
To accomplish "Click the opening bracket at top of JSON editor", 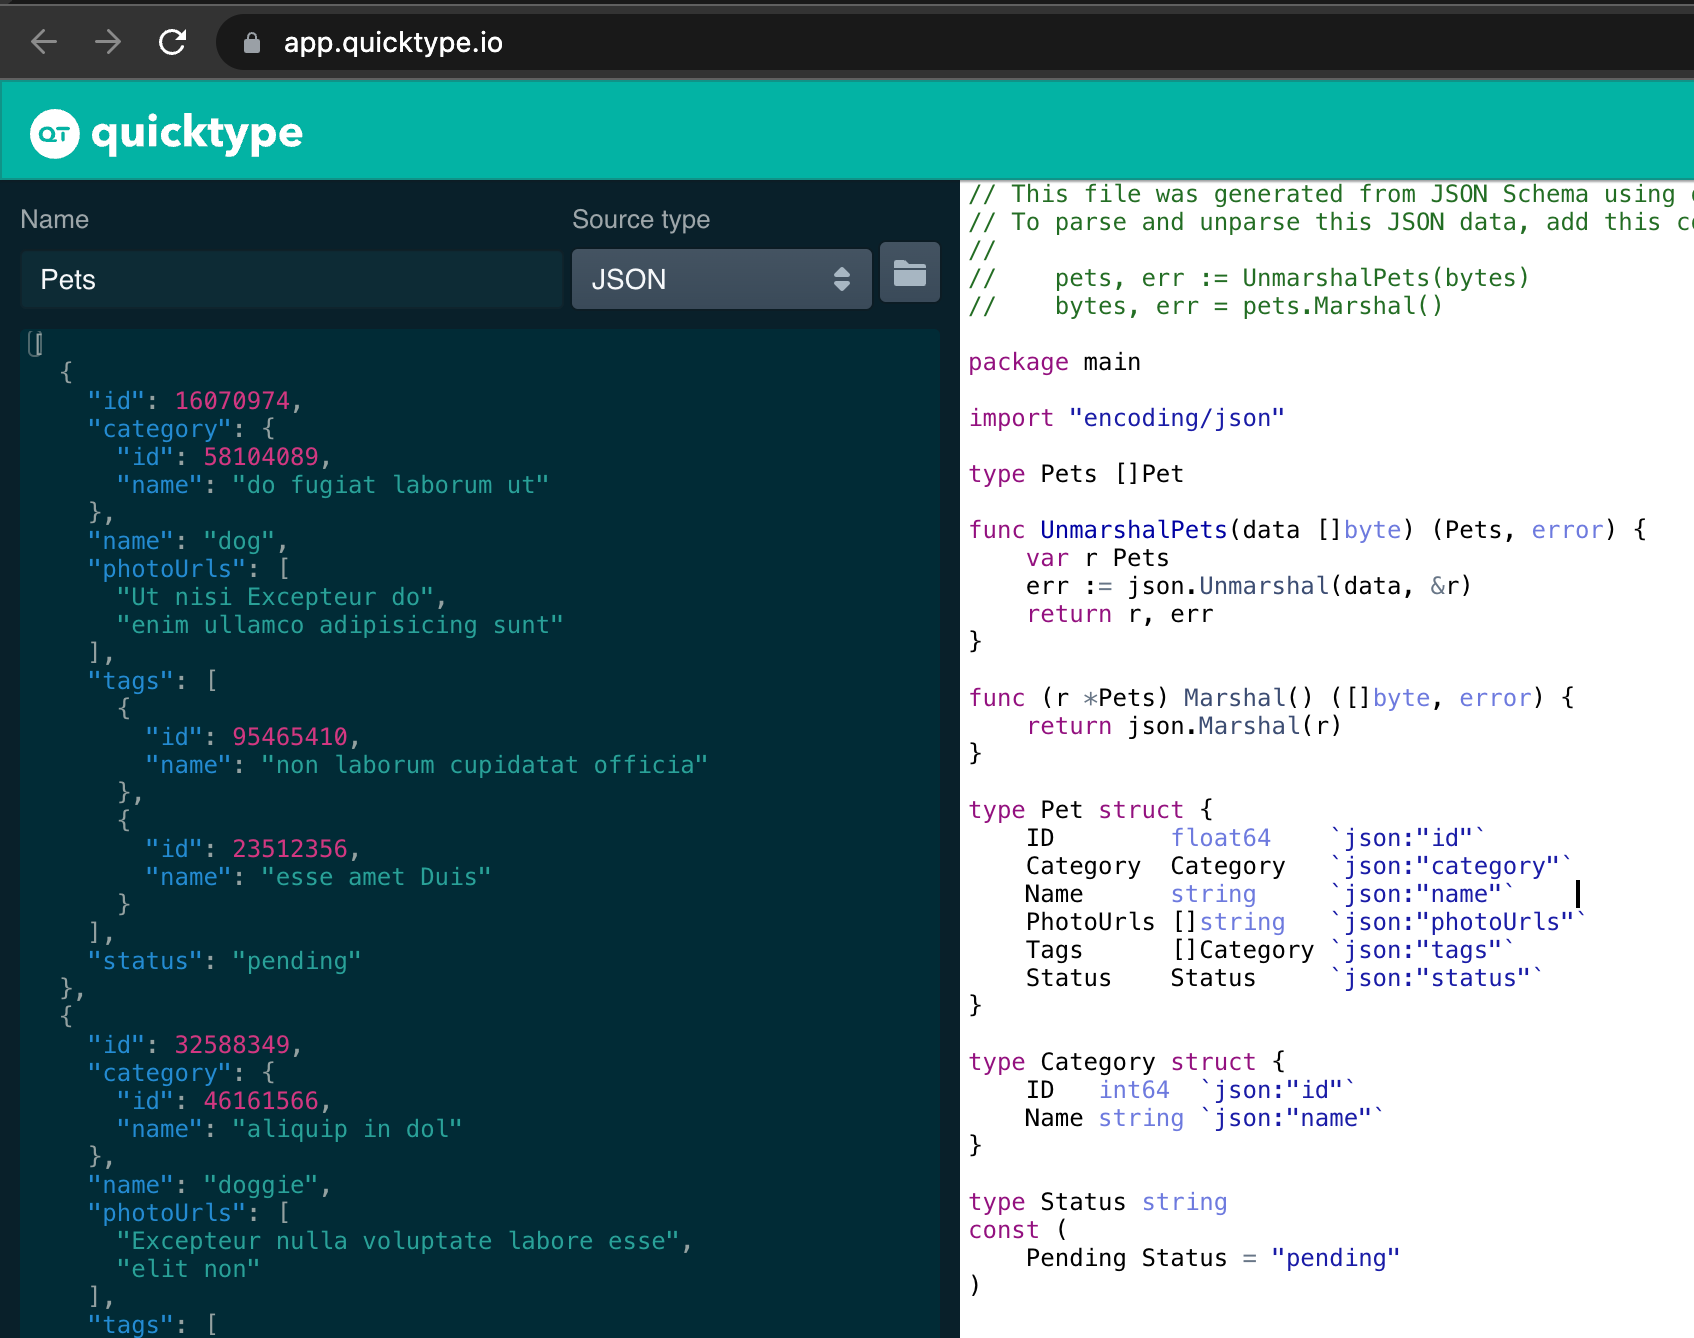I will coord(36,345).
